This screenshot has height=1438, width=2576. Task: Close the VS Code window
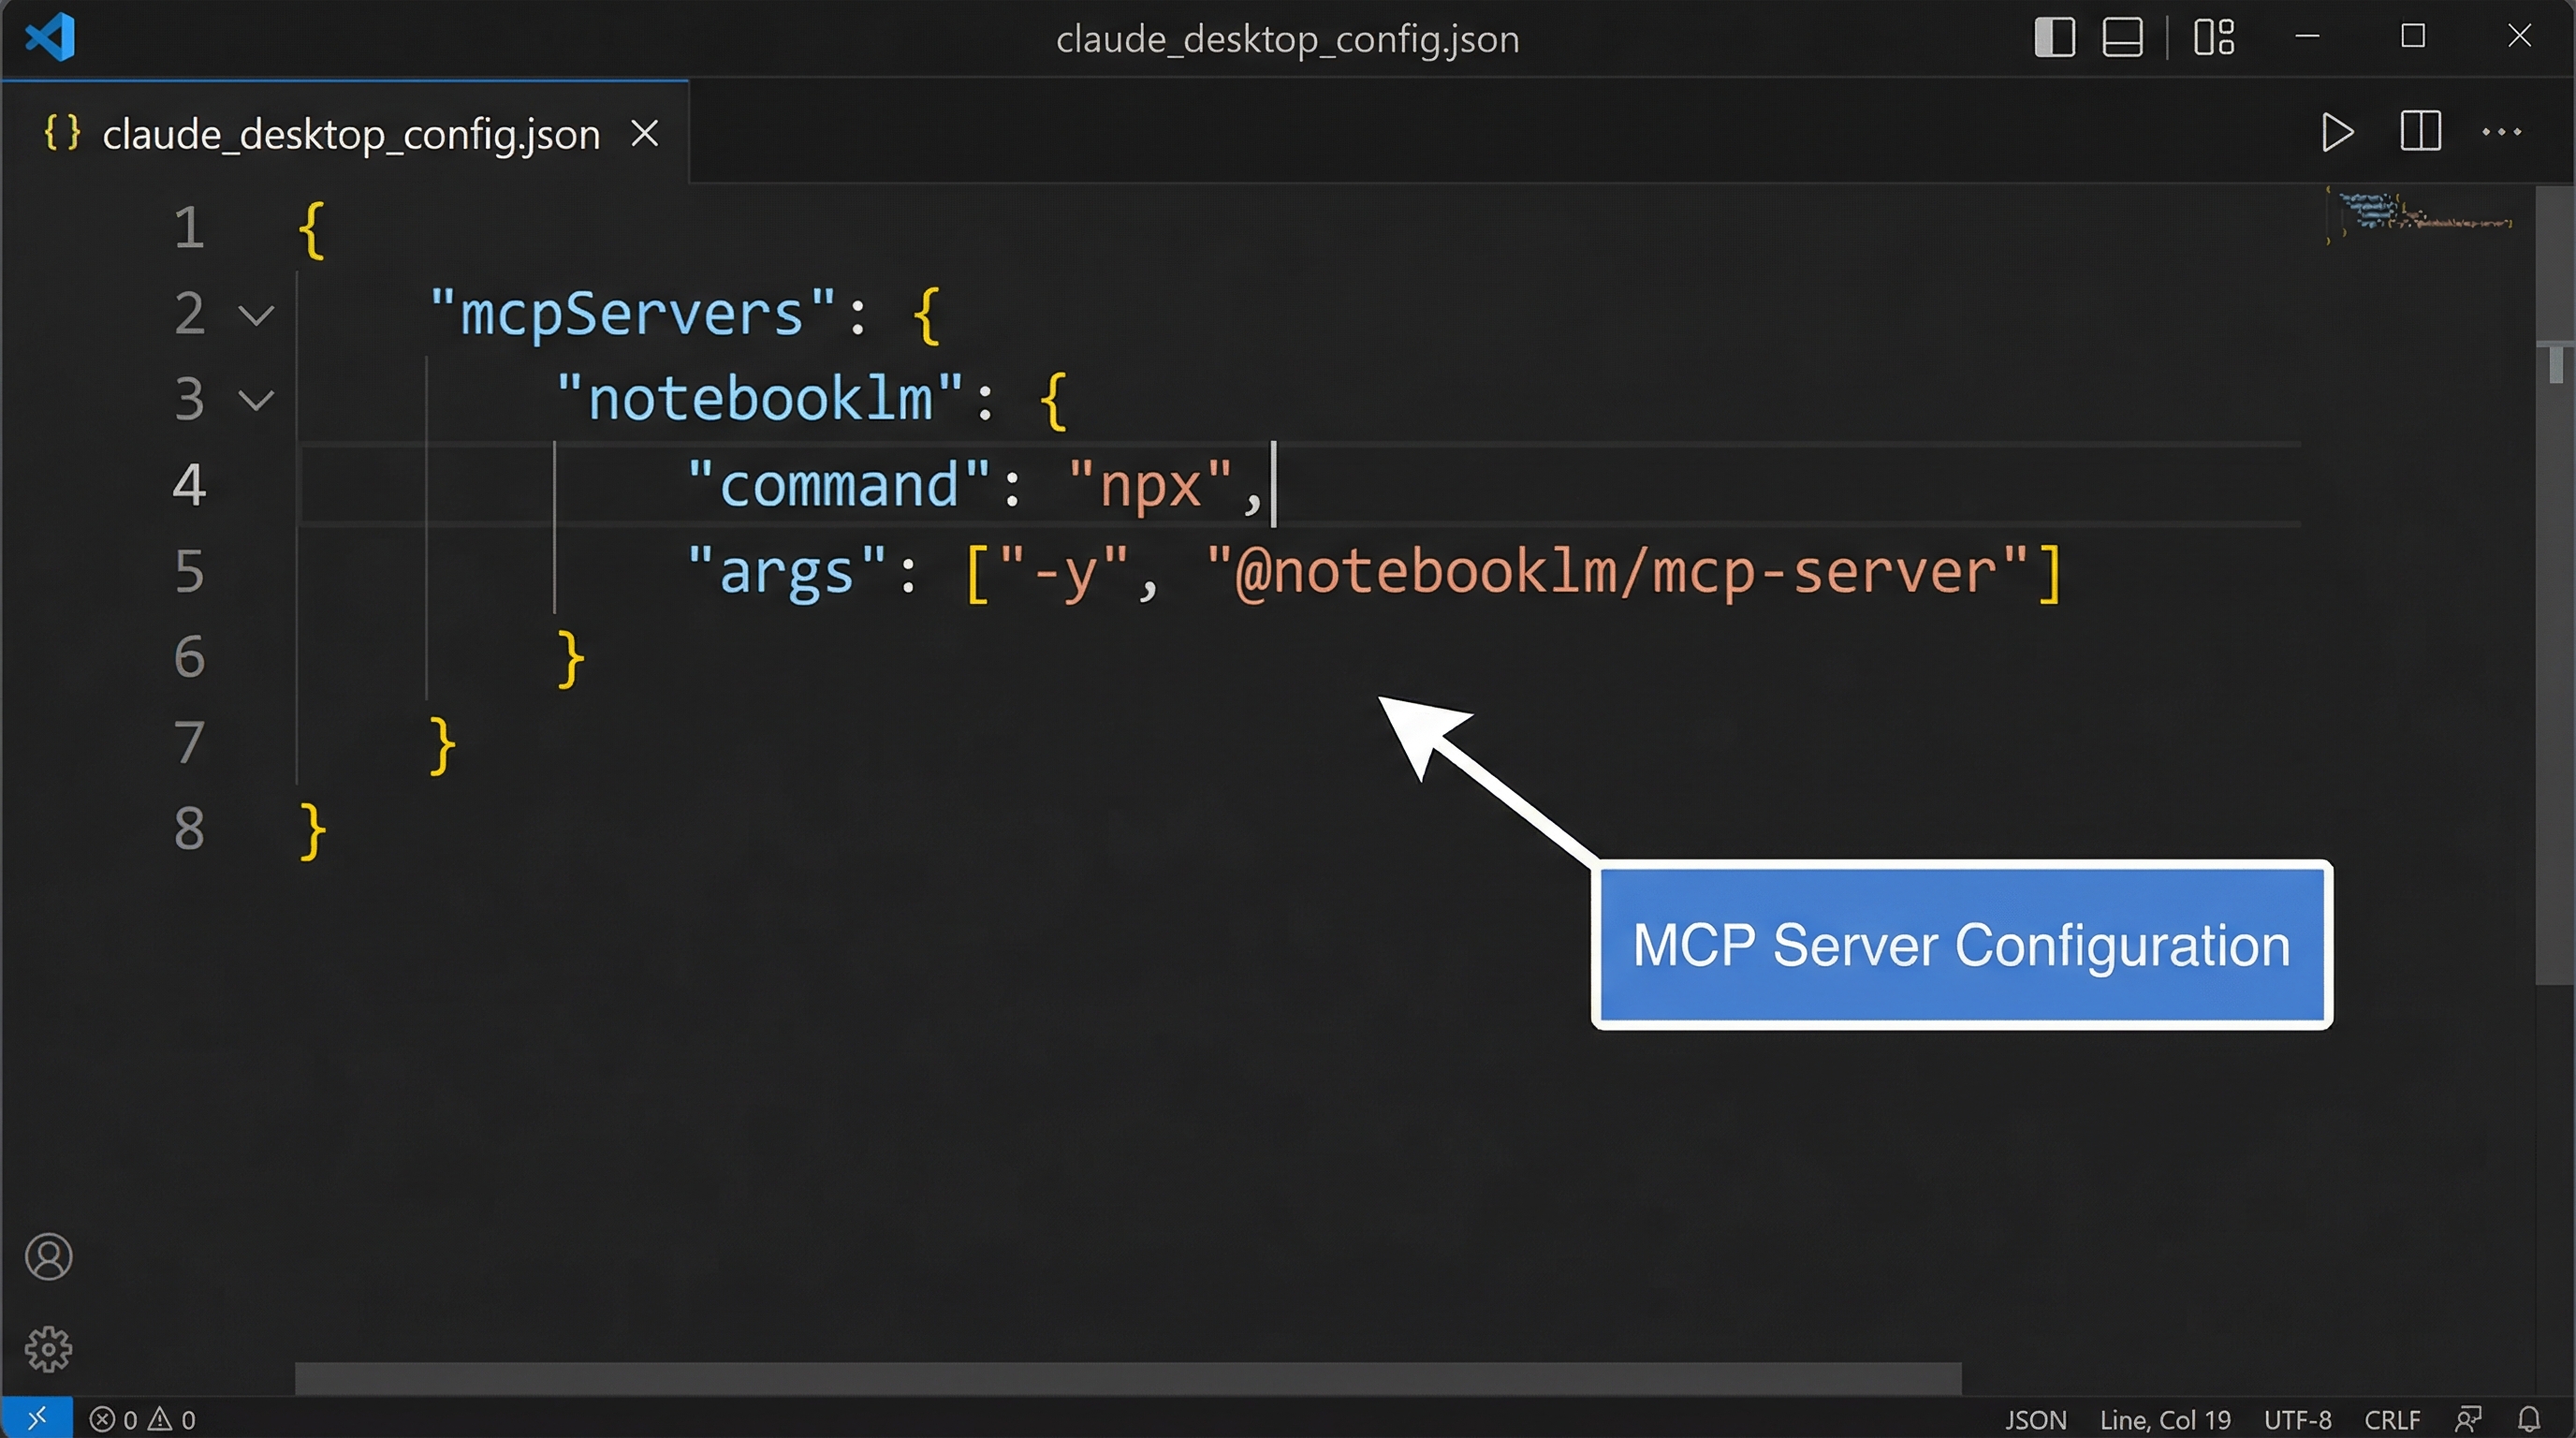point(2519,37)
